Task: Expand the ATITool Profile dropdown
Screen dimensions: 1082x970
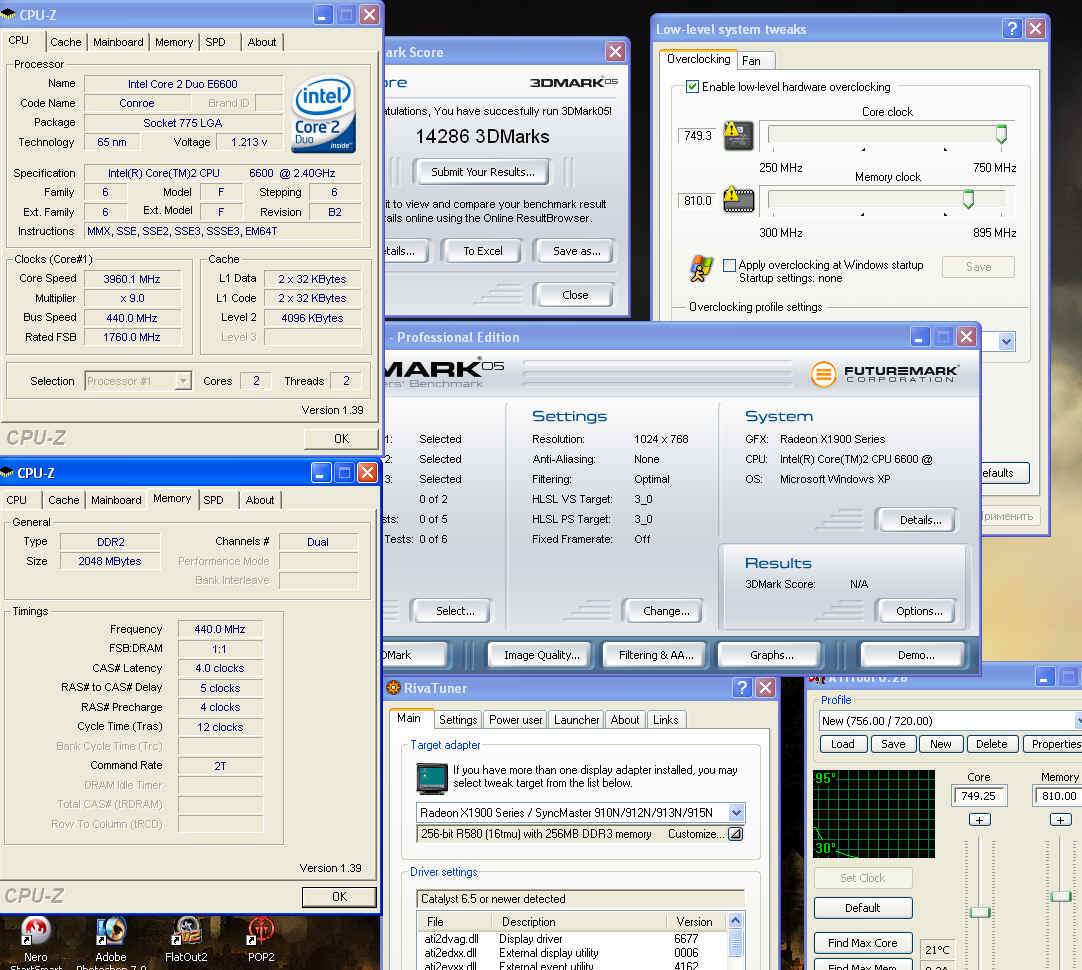Action: [x=1079, y=720]
